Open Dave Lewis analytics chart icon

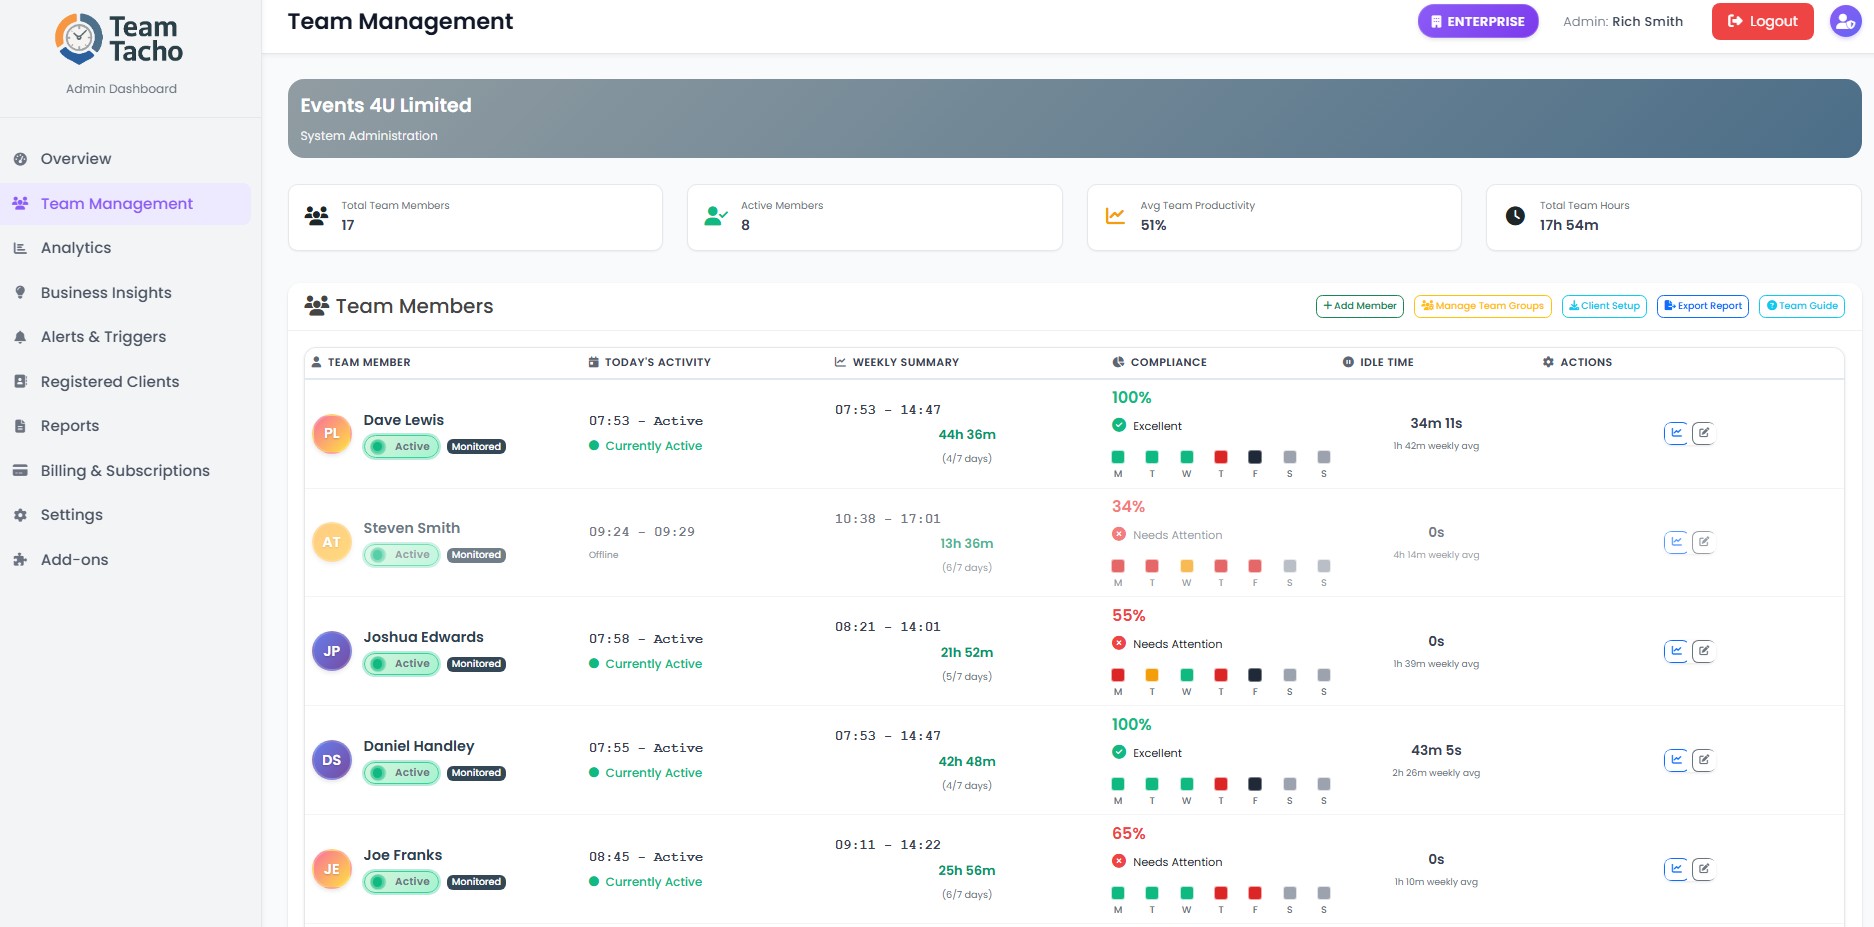pyautogui.click(x=1676, y=433)
